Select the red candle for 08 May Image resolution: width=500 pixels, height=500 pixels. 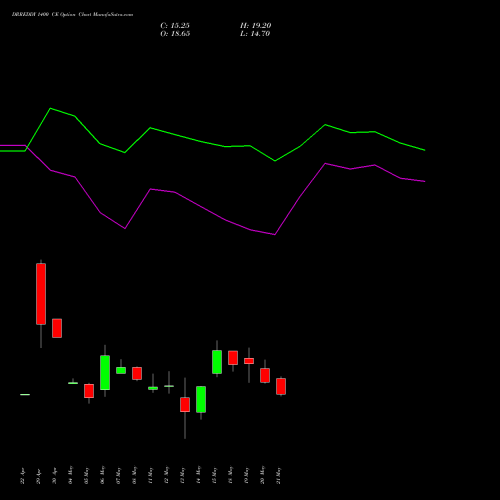(x=137, y=373)
